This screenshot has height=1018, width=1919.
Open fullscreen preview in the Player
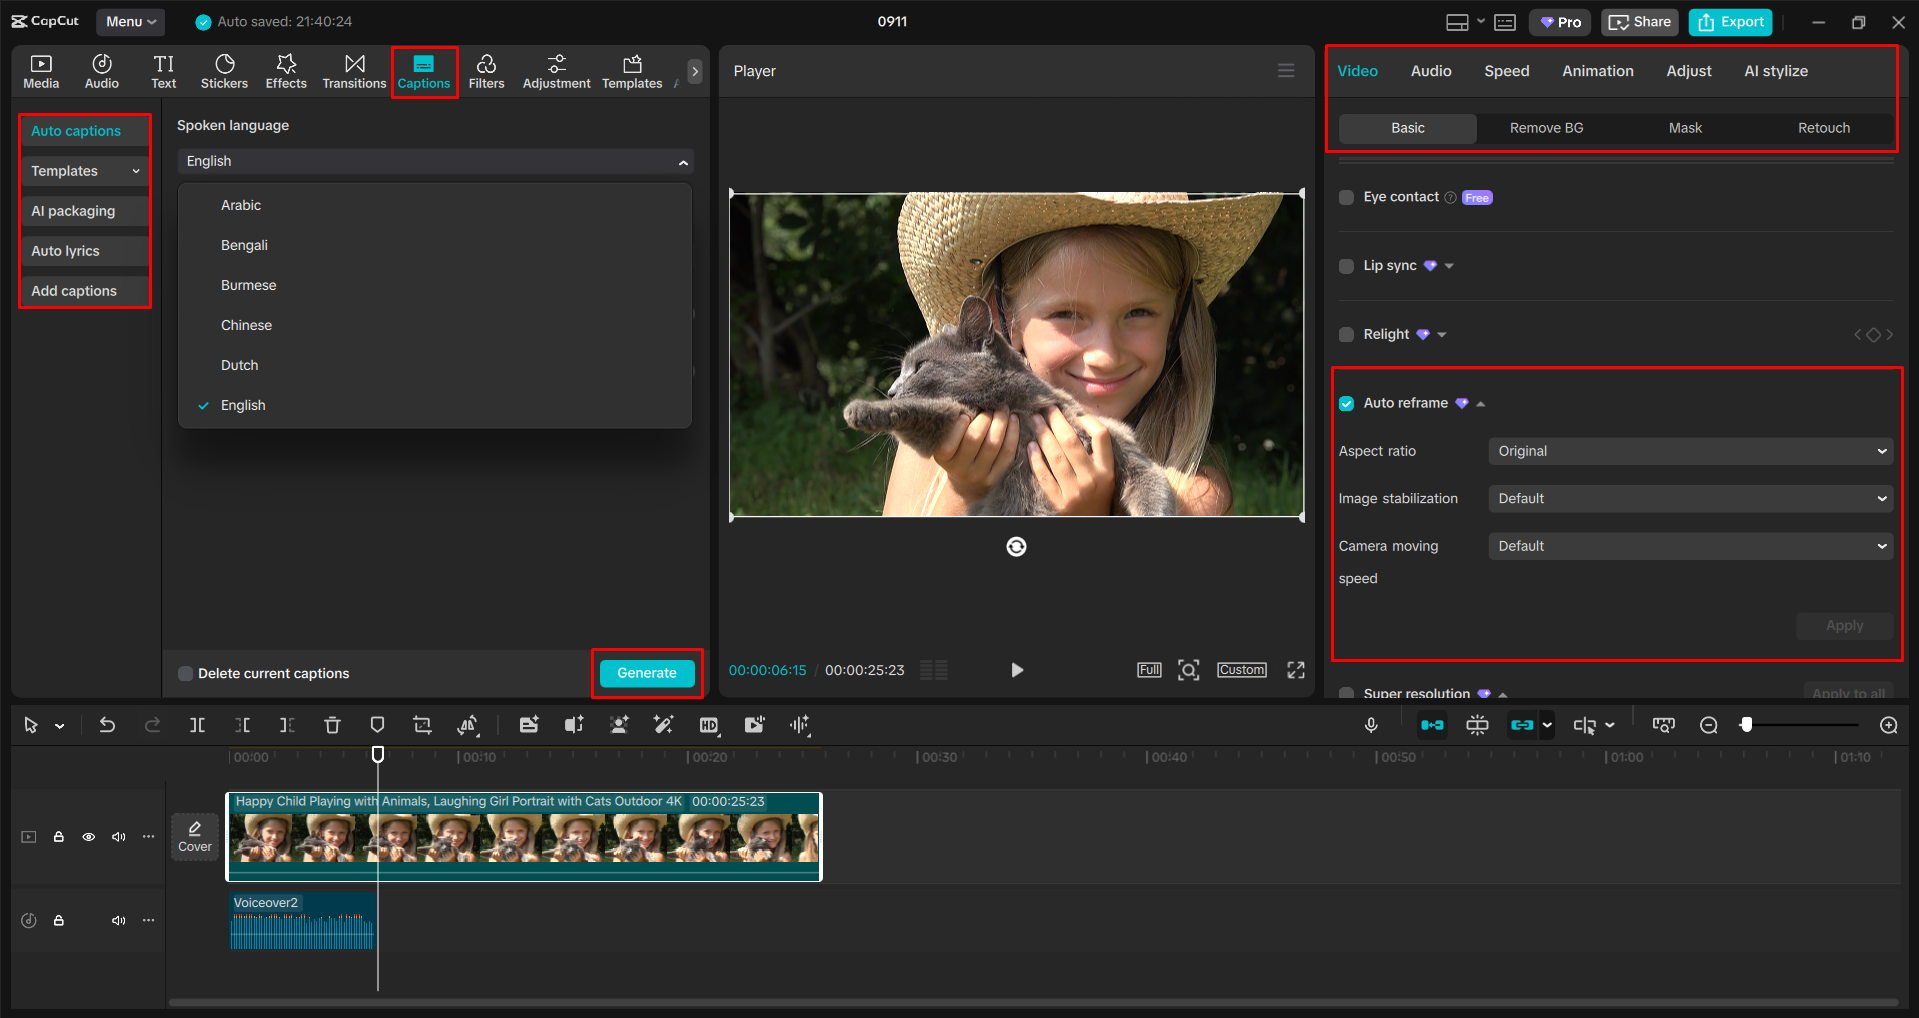[x=1296, y=670]
